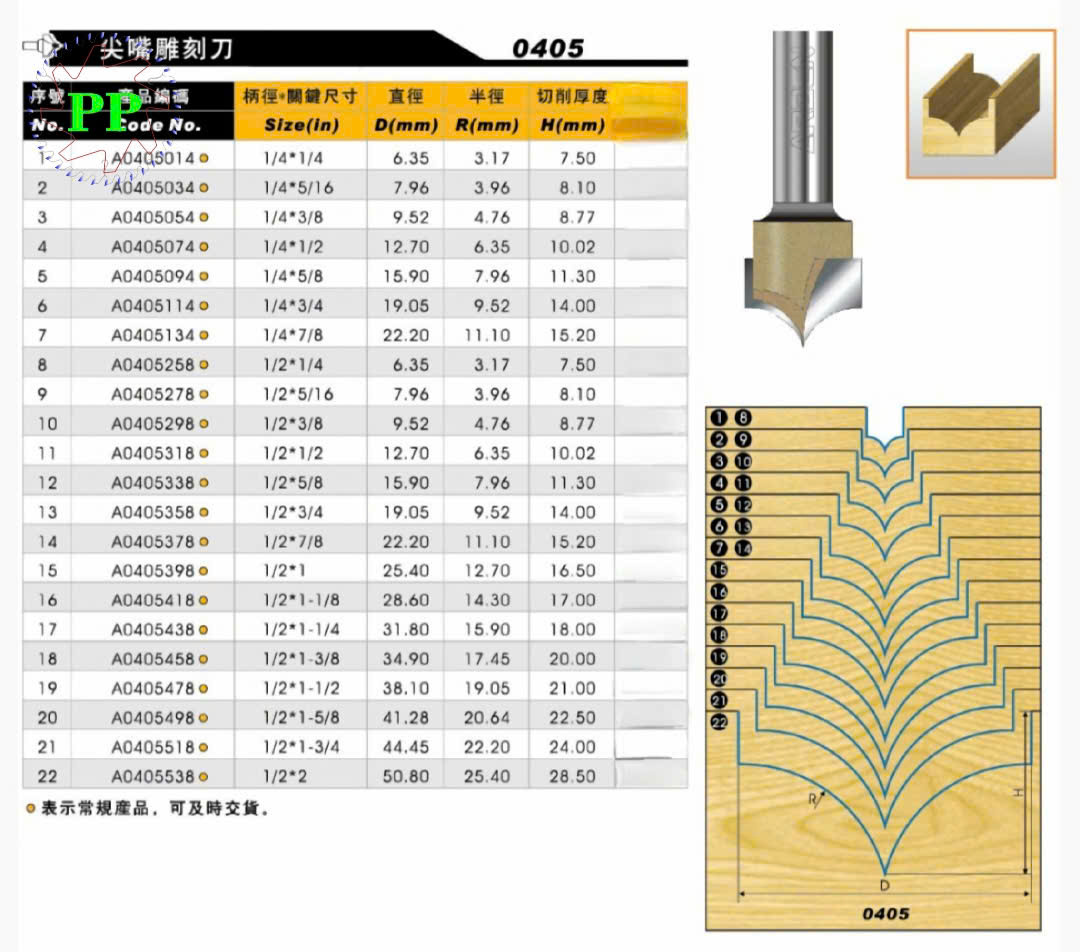Select product code A0405114
The image size is (1080, 952).
tap(153, 306)
